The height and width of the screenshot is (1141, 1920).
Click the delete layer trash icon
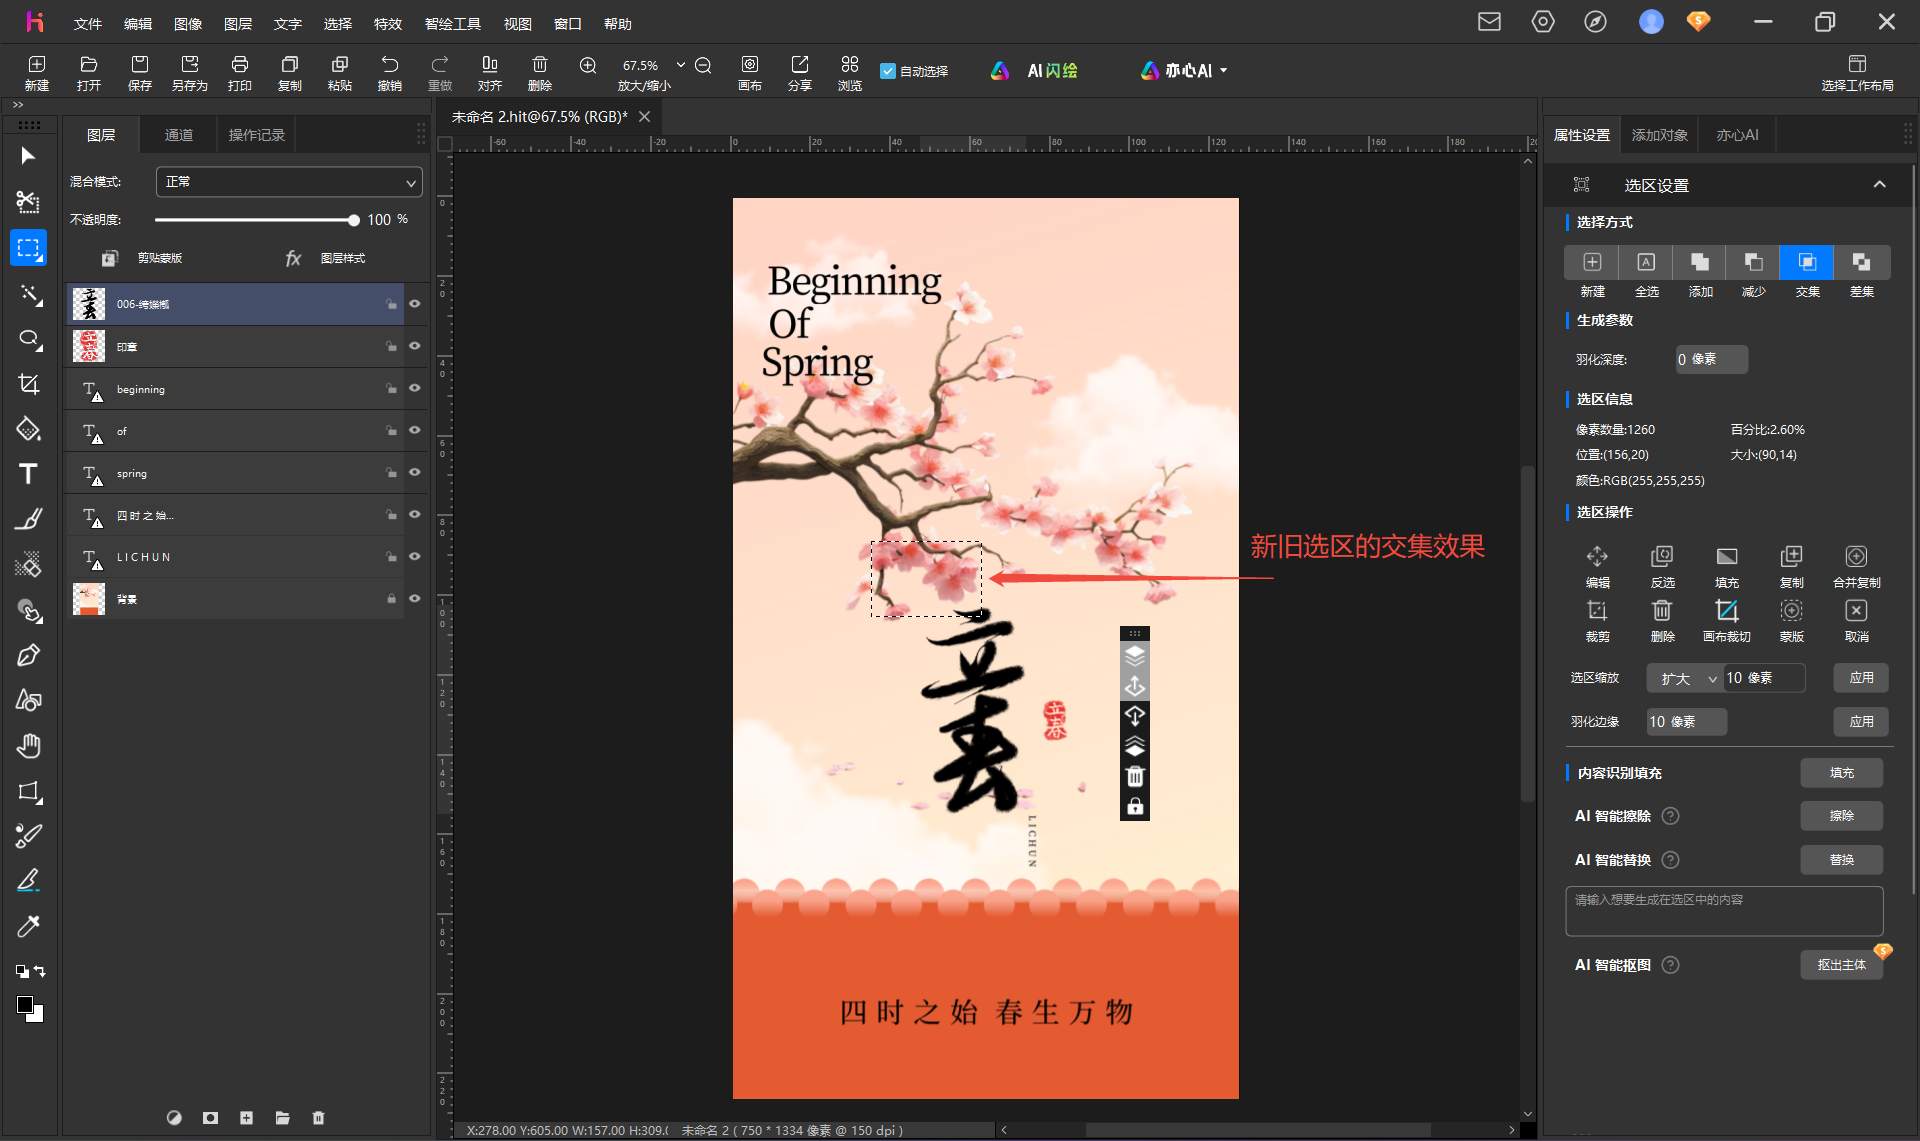click(x=318, y=1118)
